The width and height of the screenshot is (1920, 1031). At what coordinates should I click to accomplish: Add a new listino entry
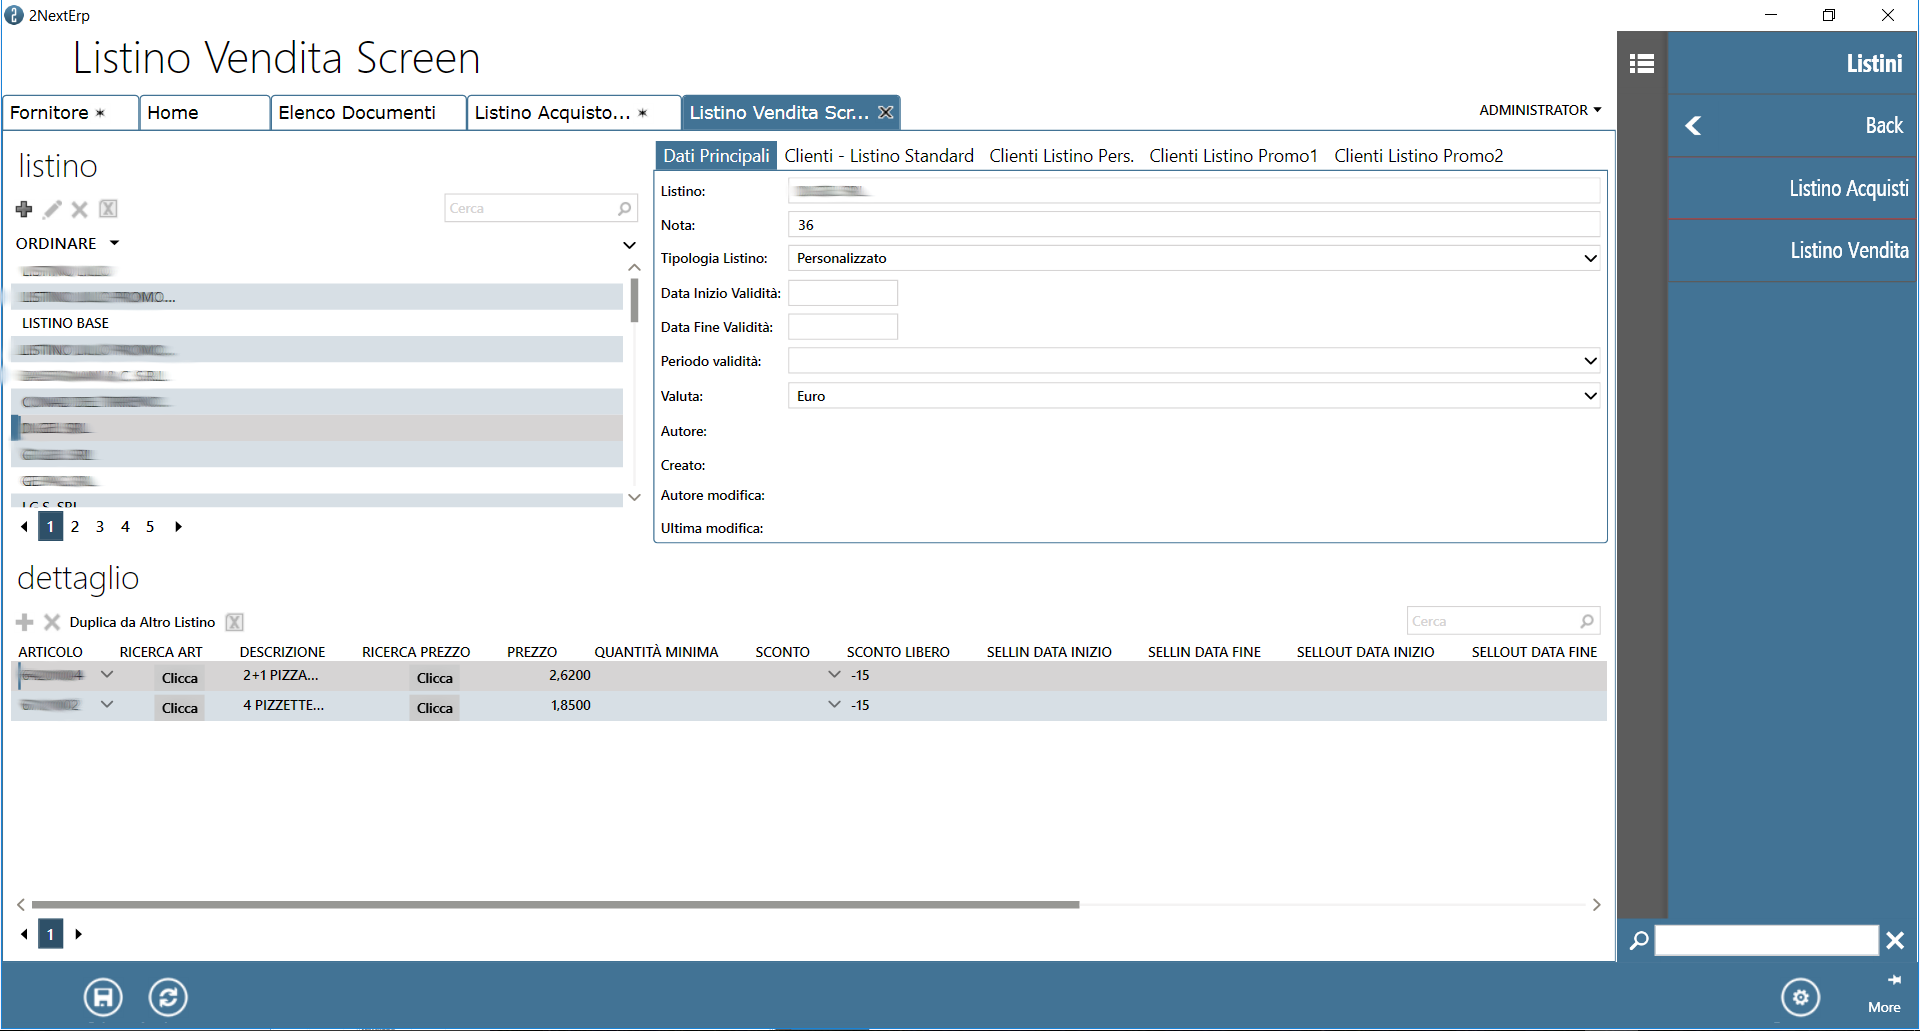point(24,209)
